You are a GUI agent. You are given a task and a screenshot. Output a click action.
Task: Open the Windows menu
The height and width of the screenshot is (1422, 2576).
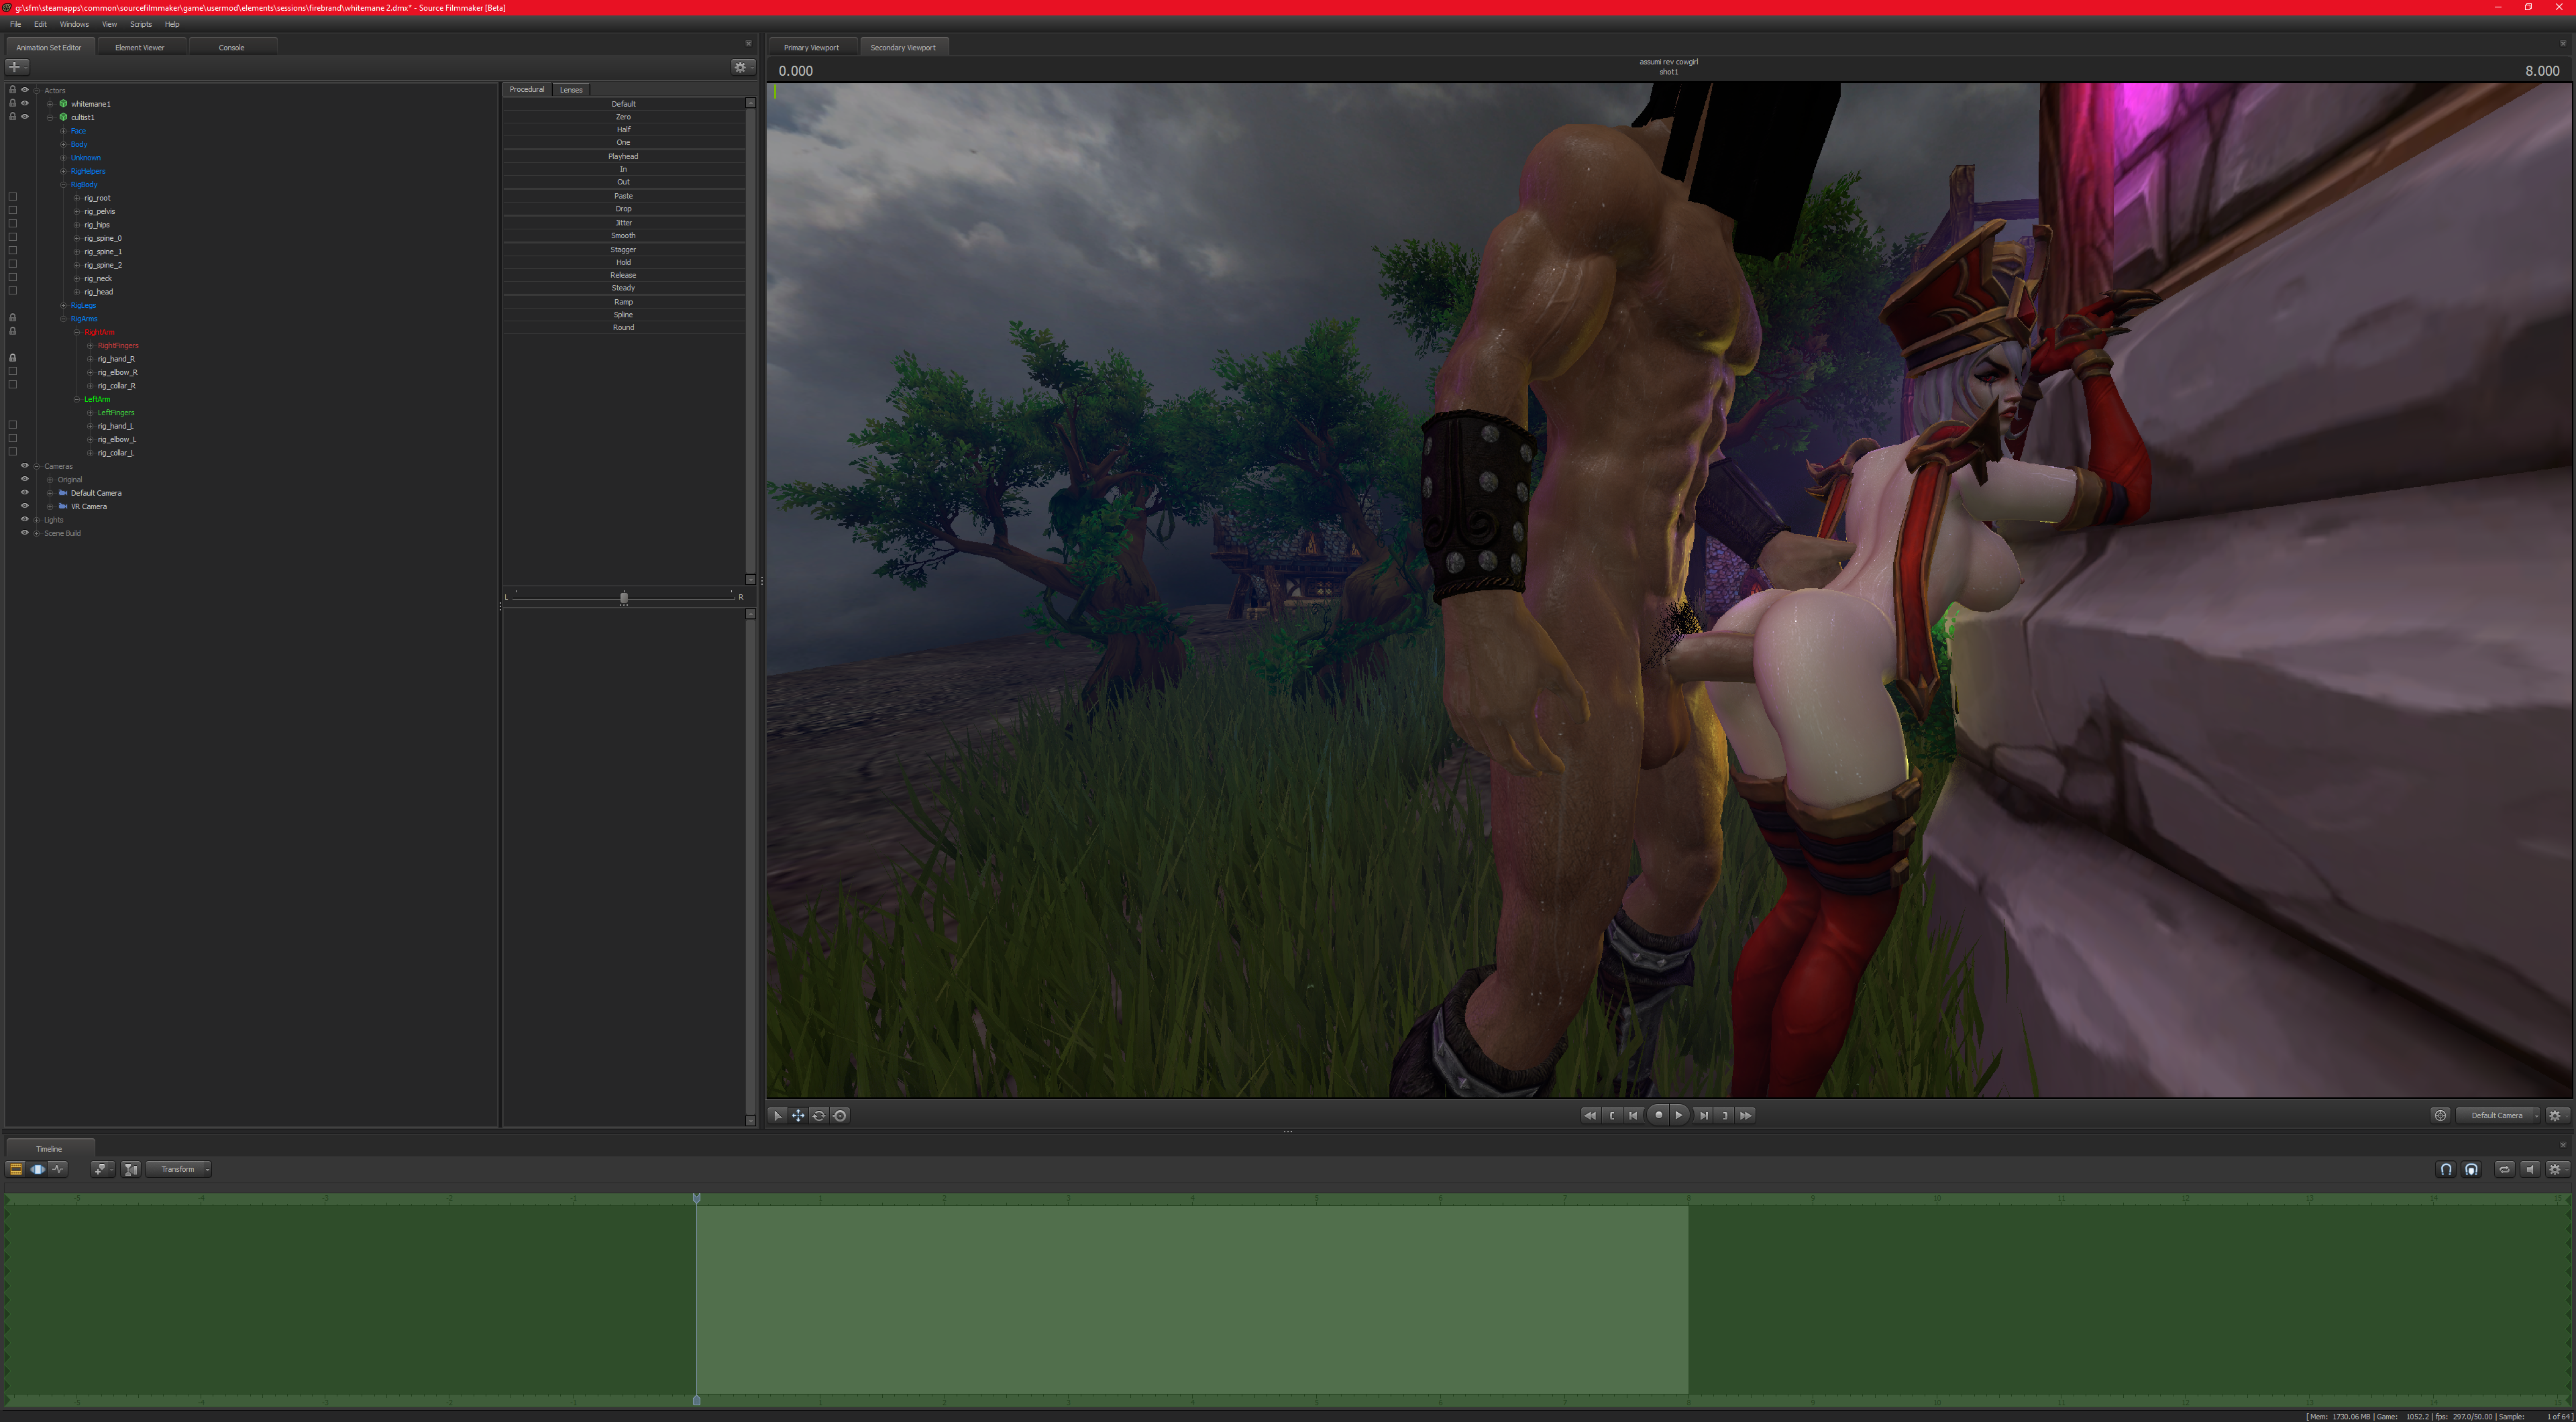[74, 24]
